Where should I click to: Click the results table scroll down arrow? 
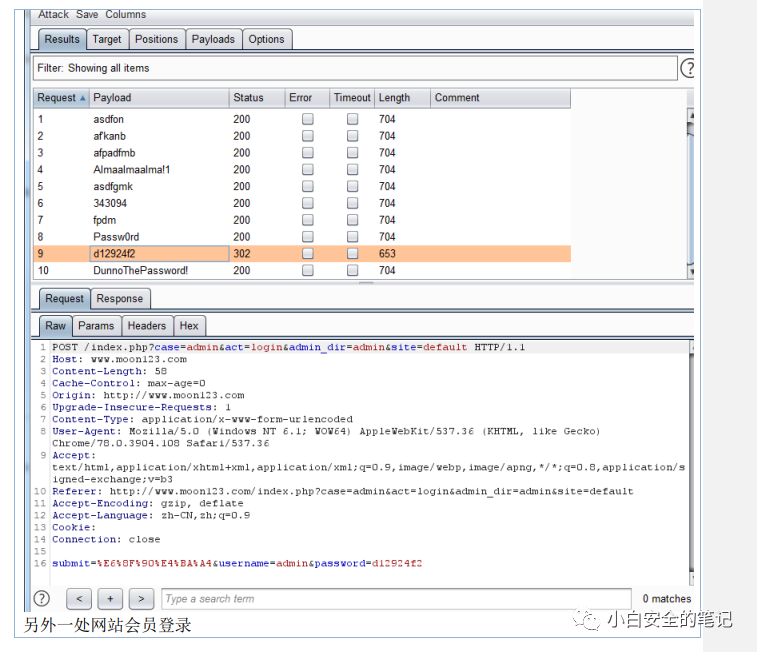tap(691, 272)
